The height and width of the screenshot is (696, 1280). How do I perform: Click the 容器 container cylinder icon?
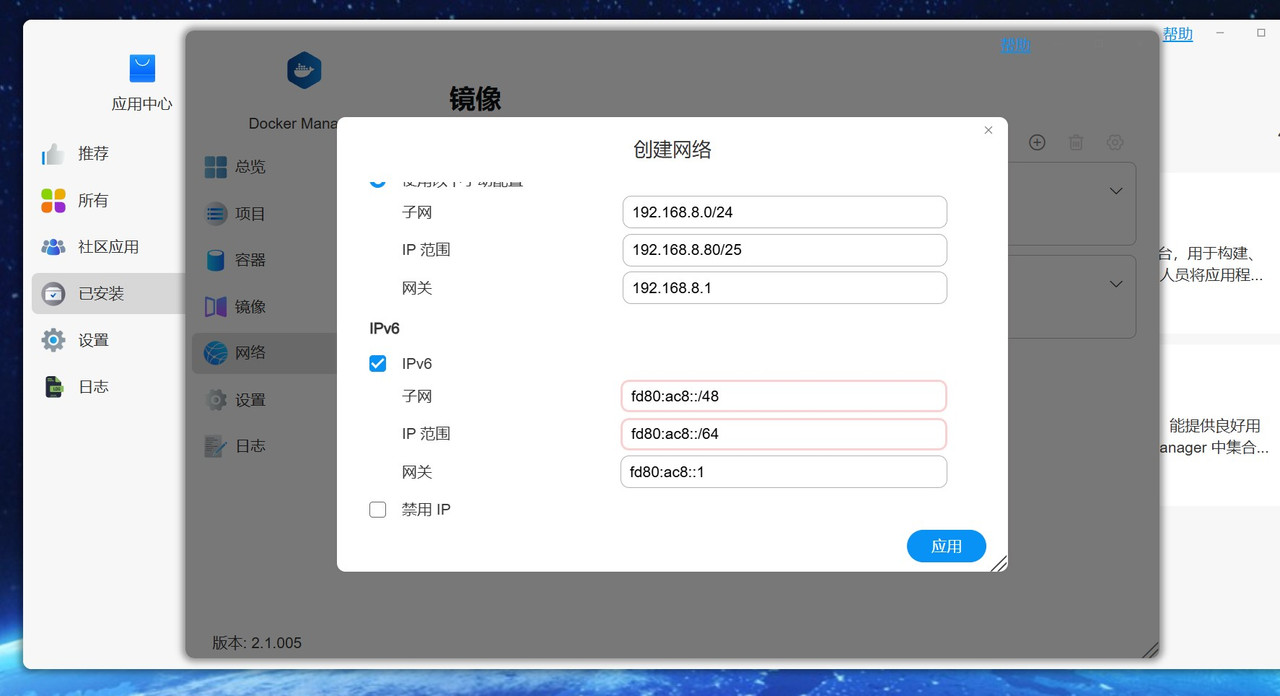click(216, 260)
